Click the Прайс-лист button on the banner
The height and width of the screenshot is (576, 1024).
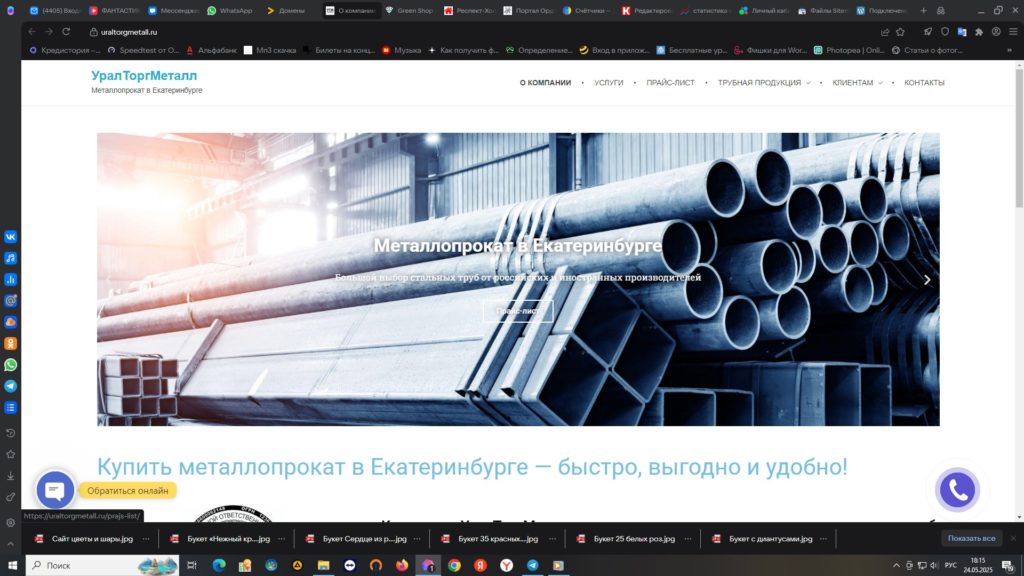(x=518, y=311)
